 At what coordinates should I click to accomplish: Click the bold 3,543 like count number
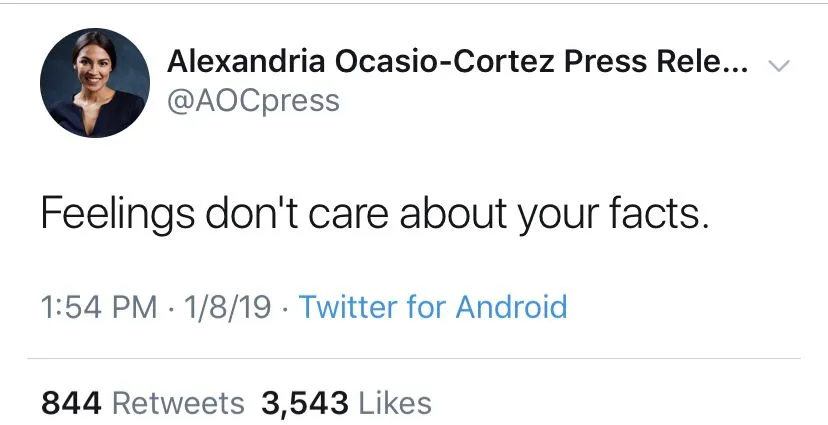(304, 402)
